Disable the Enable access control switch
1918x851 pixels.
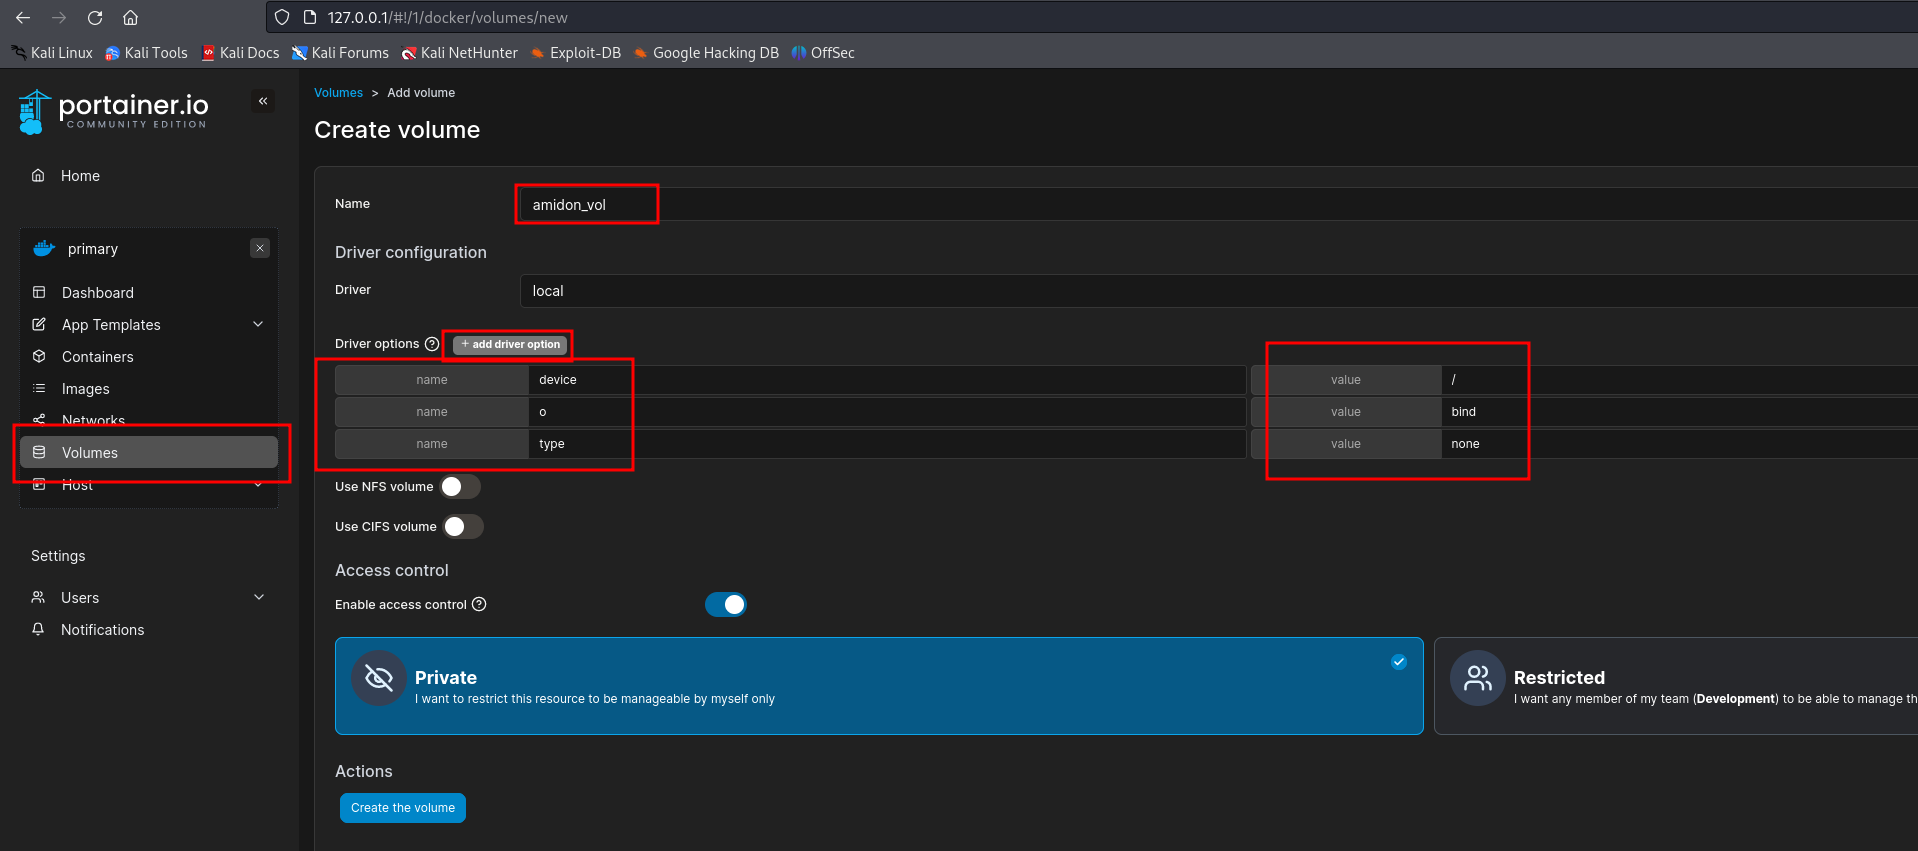(x=726, y=604)
